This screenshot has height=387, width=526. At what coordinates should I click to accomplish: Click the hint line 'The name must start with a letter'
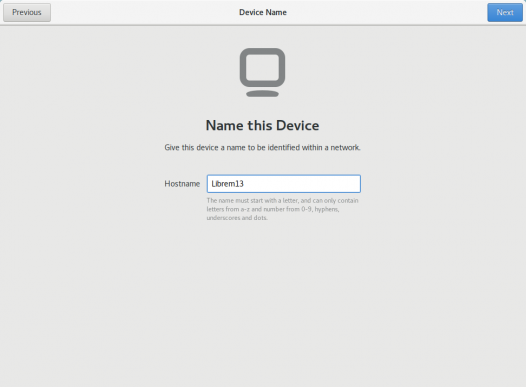coord(282,201)
